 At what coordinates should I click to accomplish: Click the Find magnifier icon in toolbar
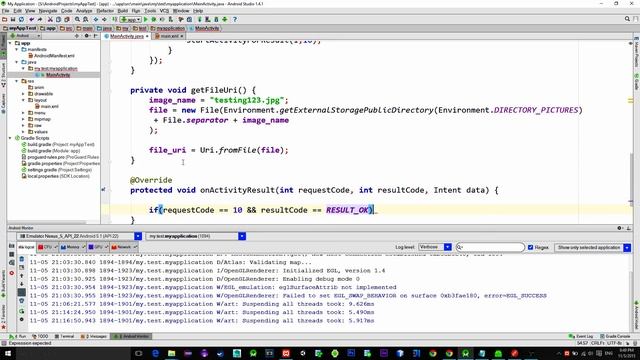[77, 19]
